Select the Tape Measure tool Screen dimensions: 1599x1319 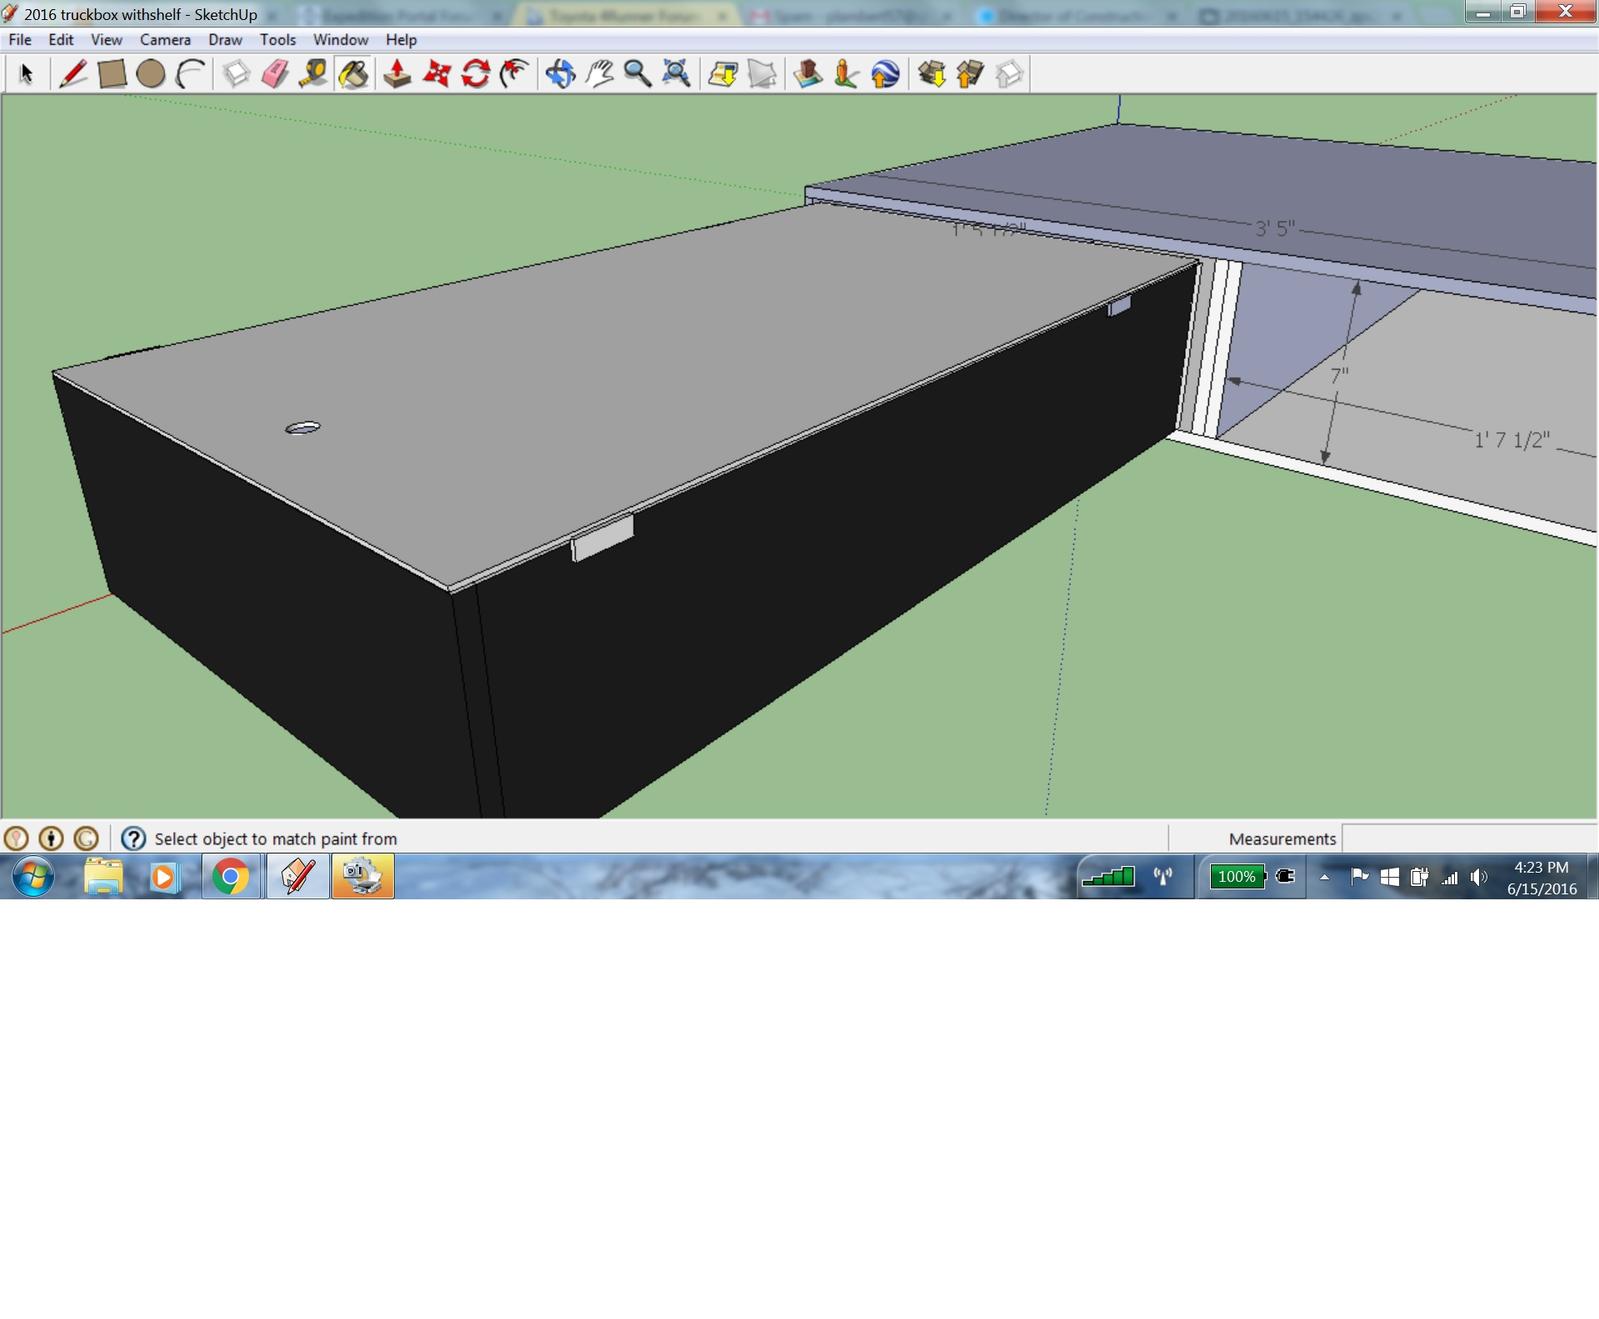313,74
